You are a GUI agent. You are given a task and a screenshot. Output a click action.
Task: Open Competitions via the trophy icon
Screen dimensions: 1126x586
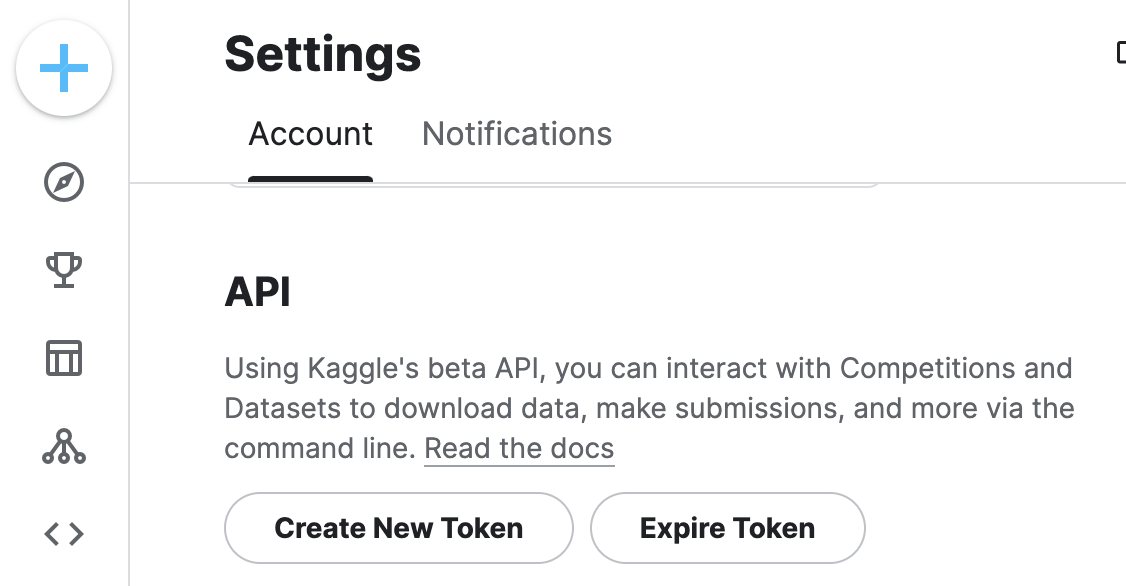[64, 269]
